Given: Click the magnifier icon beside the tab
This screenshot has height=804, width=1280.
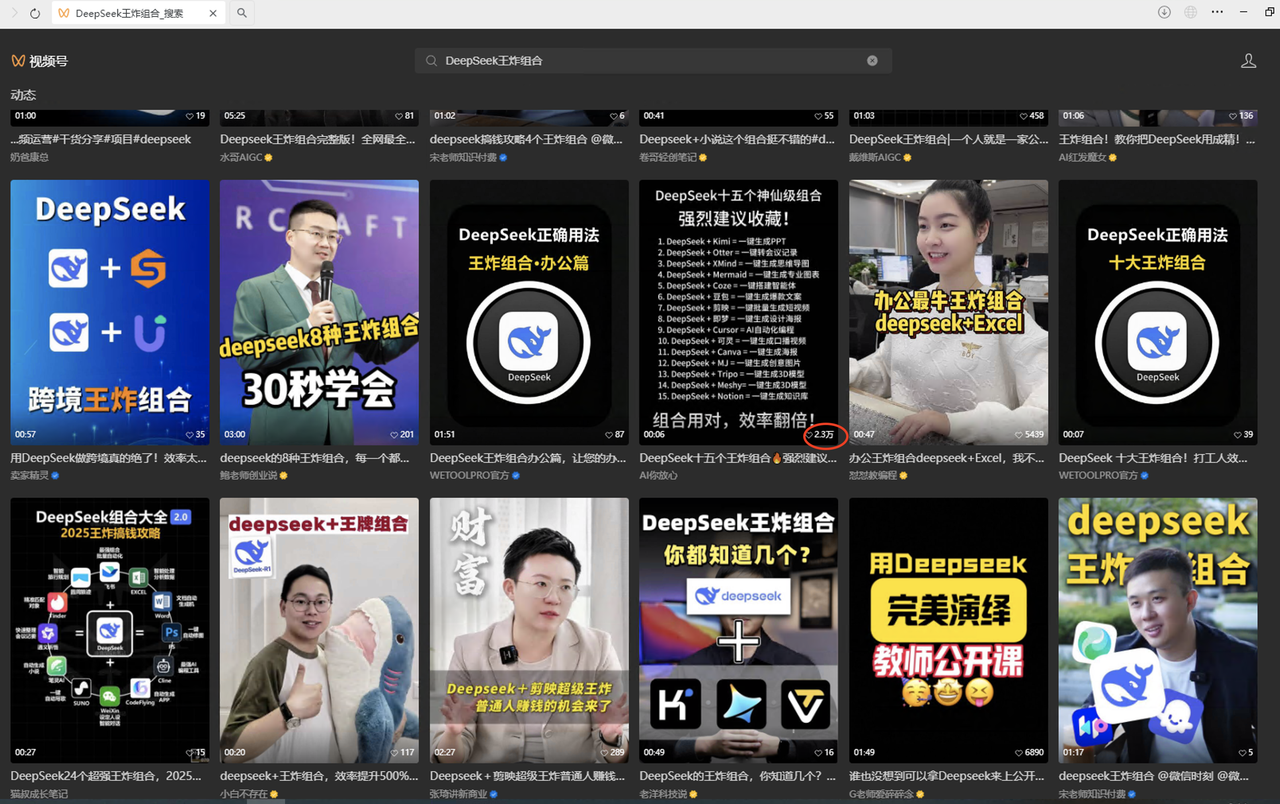Looking at the screenshot, I should [x=242, y=13].
